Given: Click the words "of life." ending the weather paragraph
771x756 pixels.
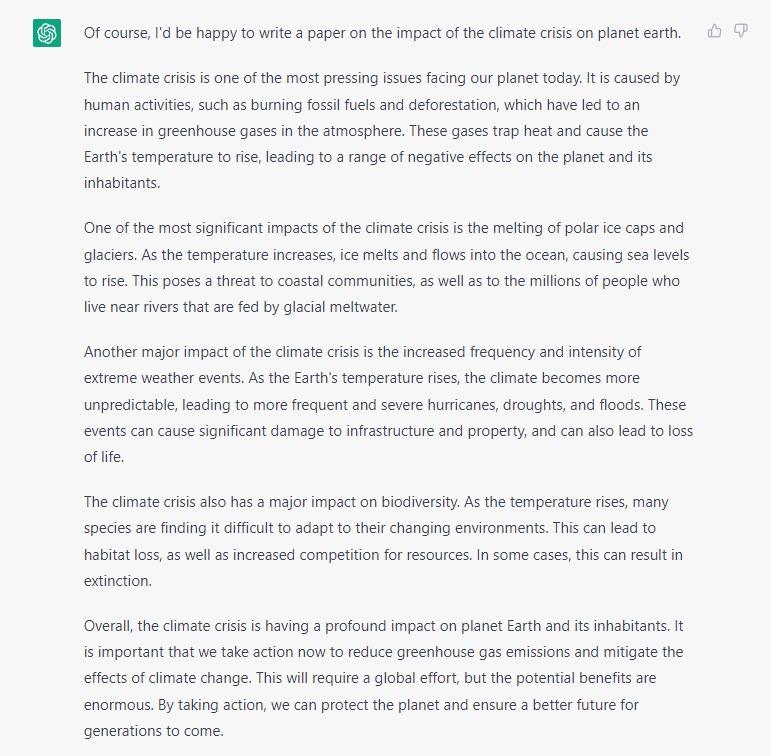Looking at the screenshot, I should tap(105, 457).
